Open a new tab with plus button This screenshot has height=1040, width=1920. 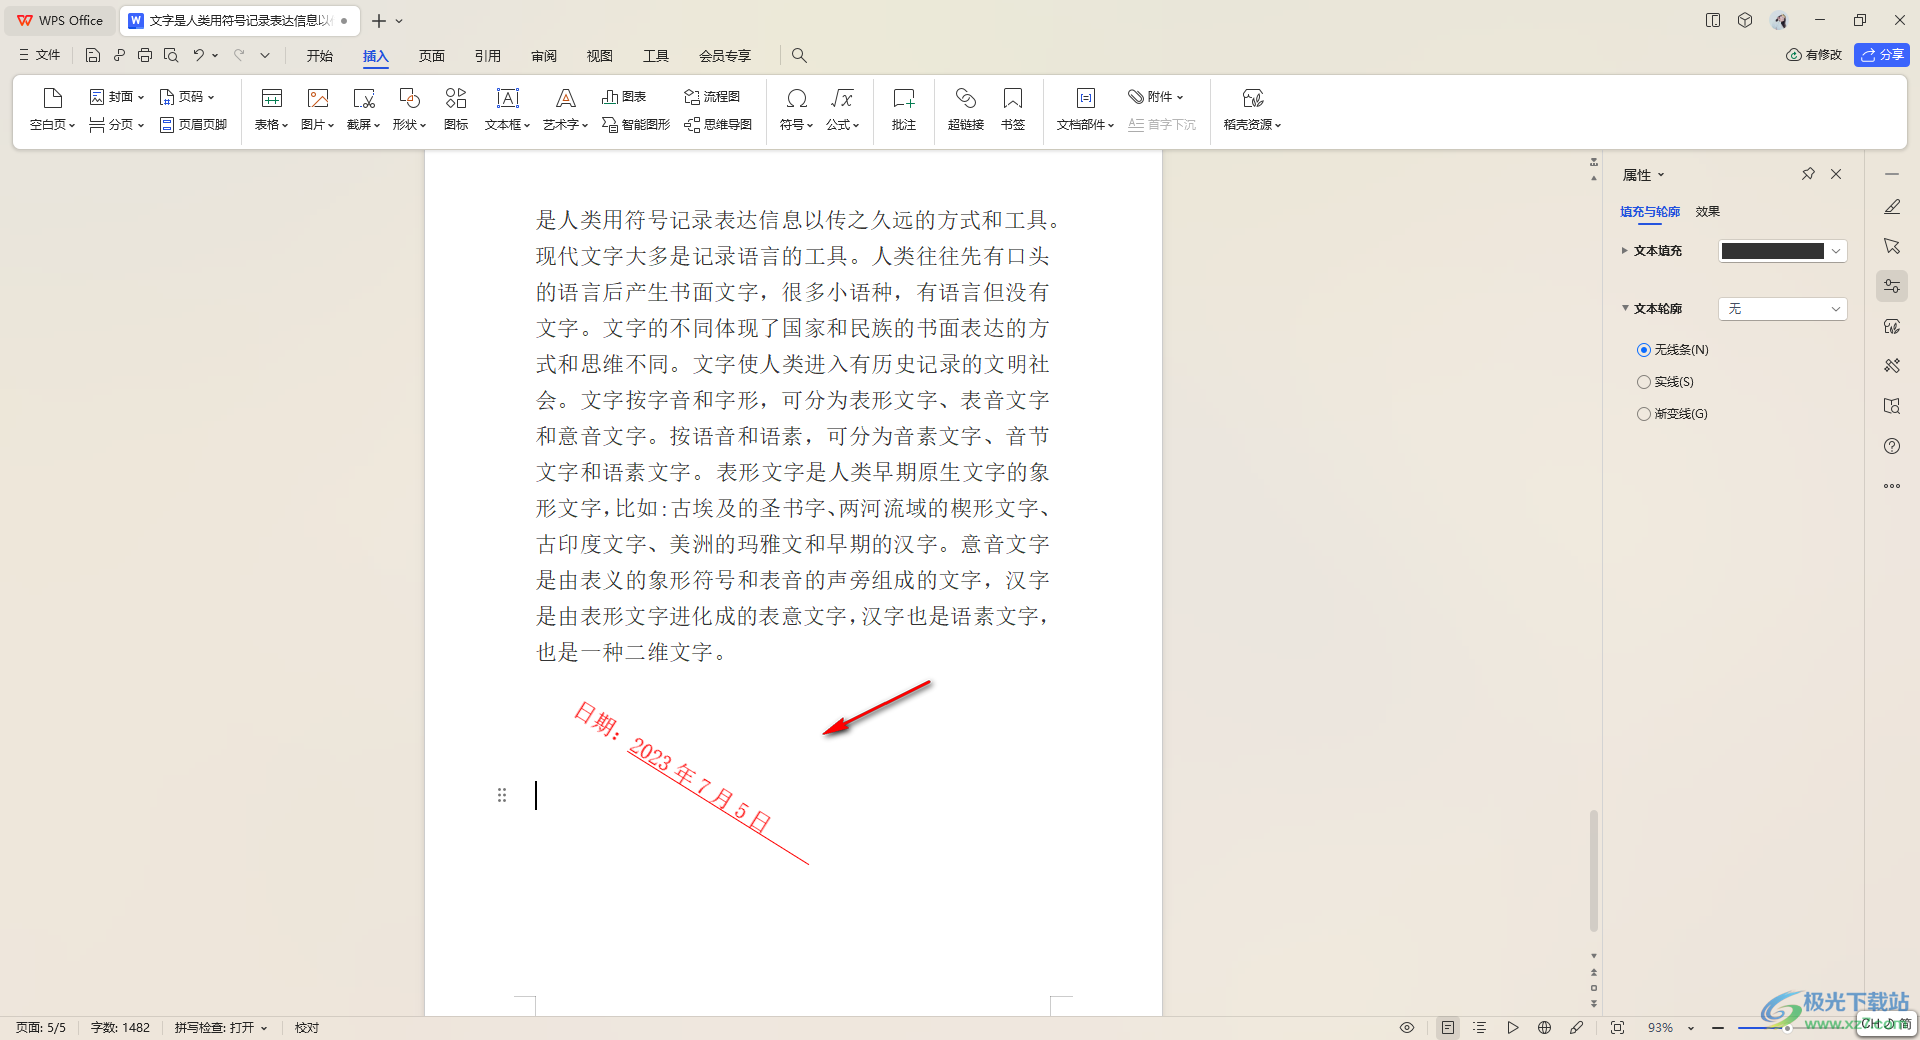click(379, 20)
